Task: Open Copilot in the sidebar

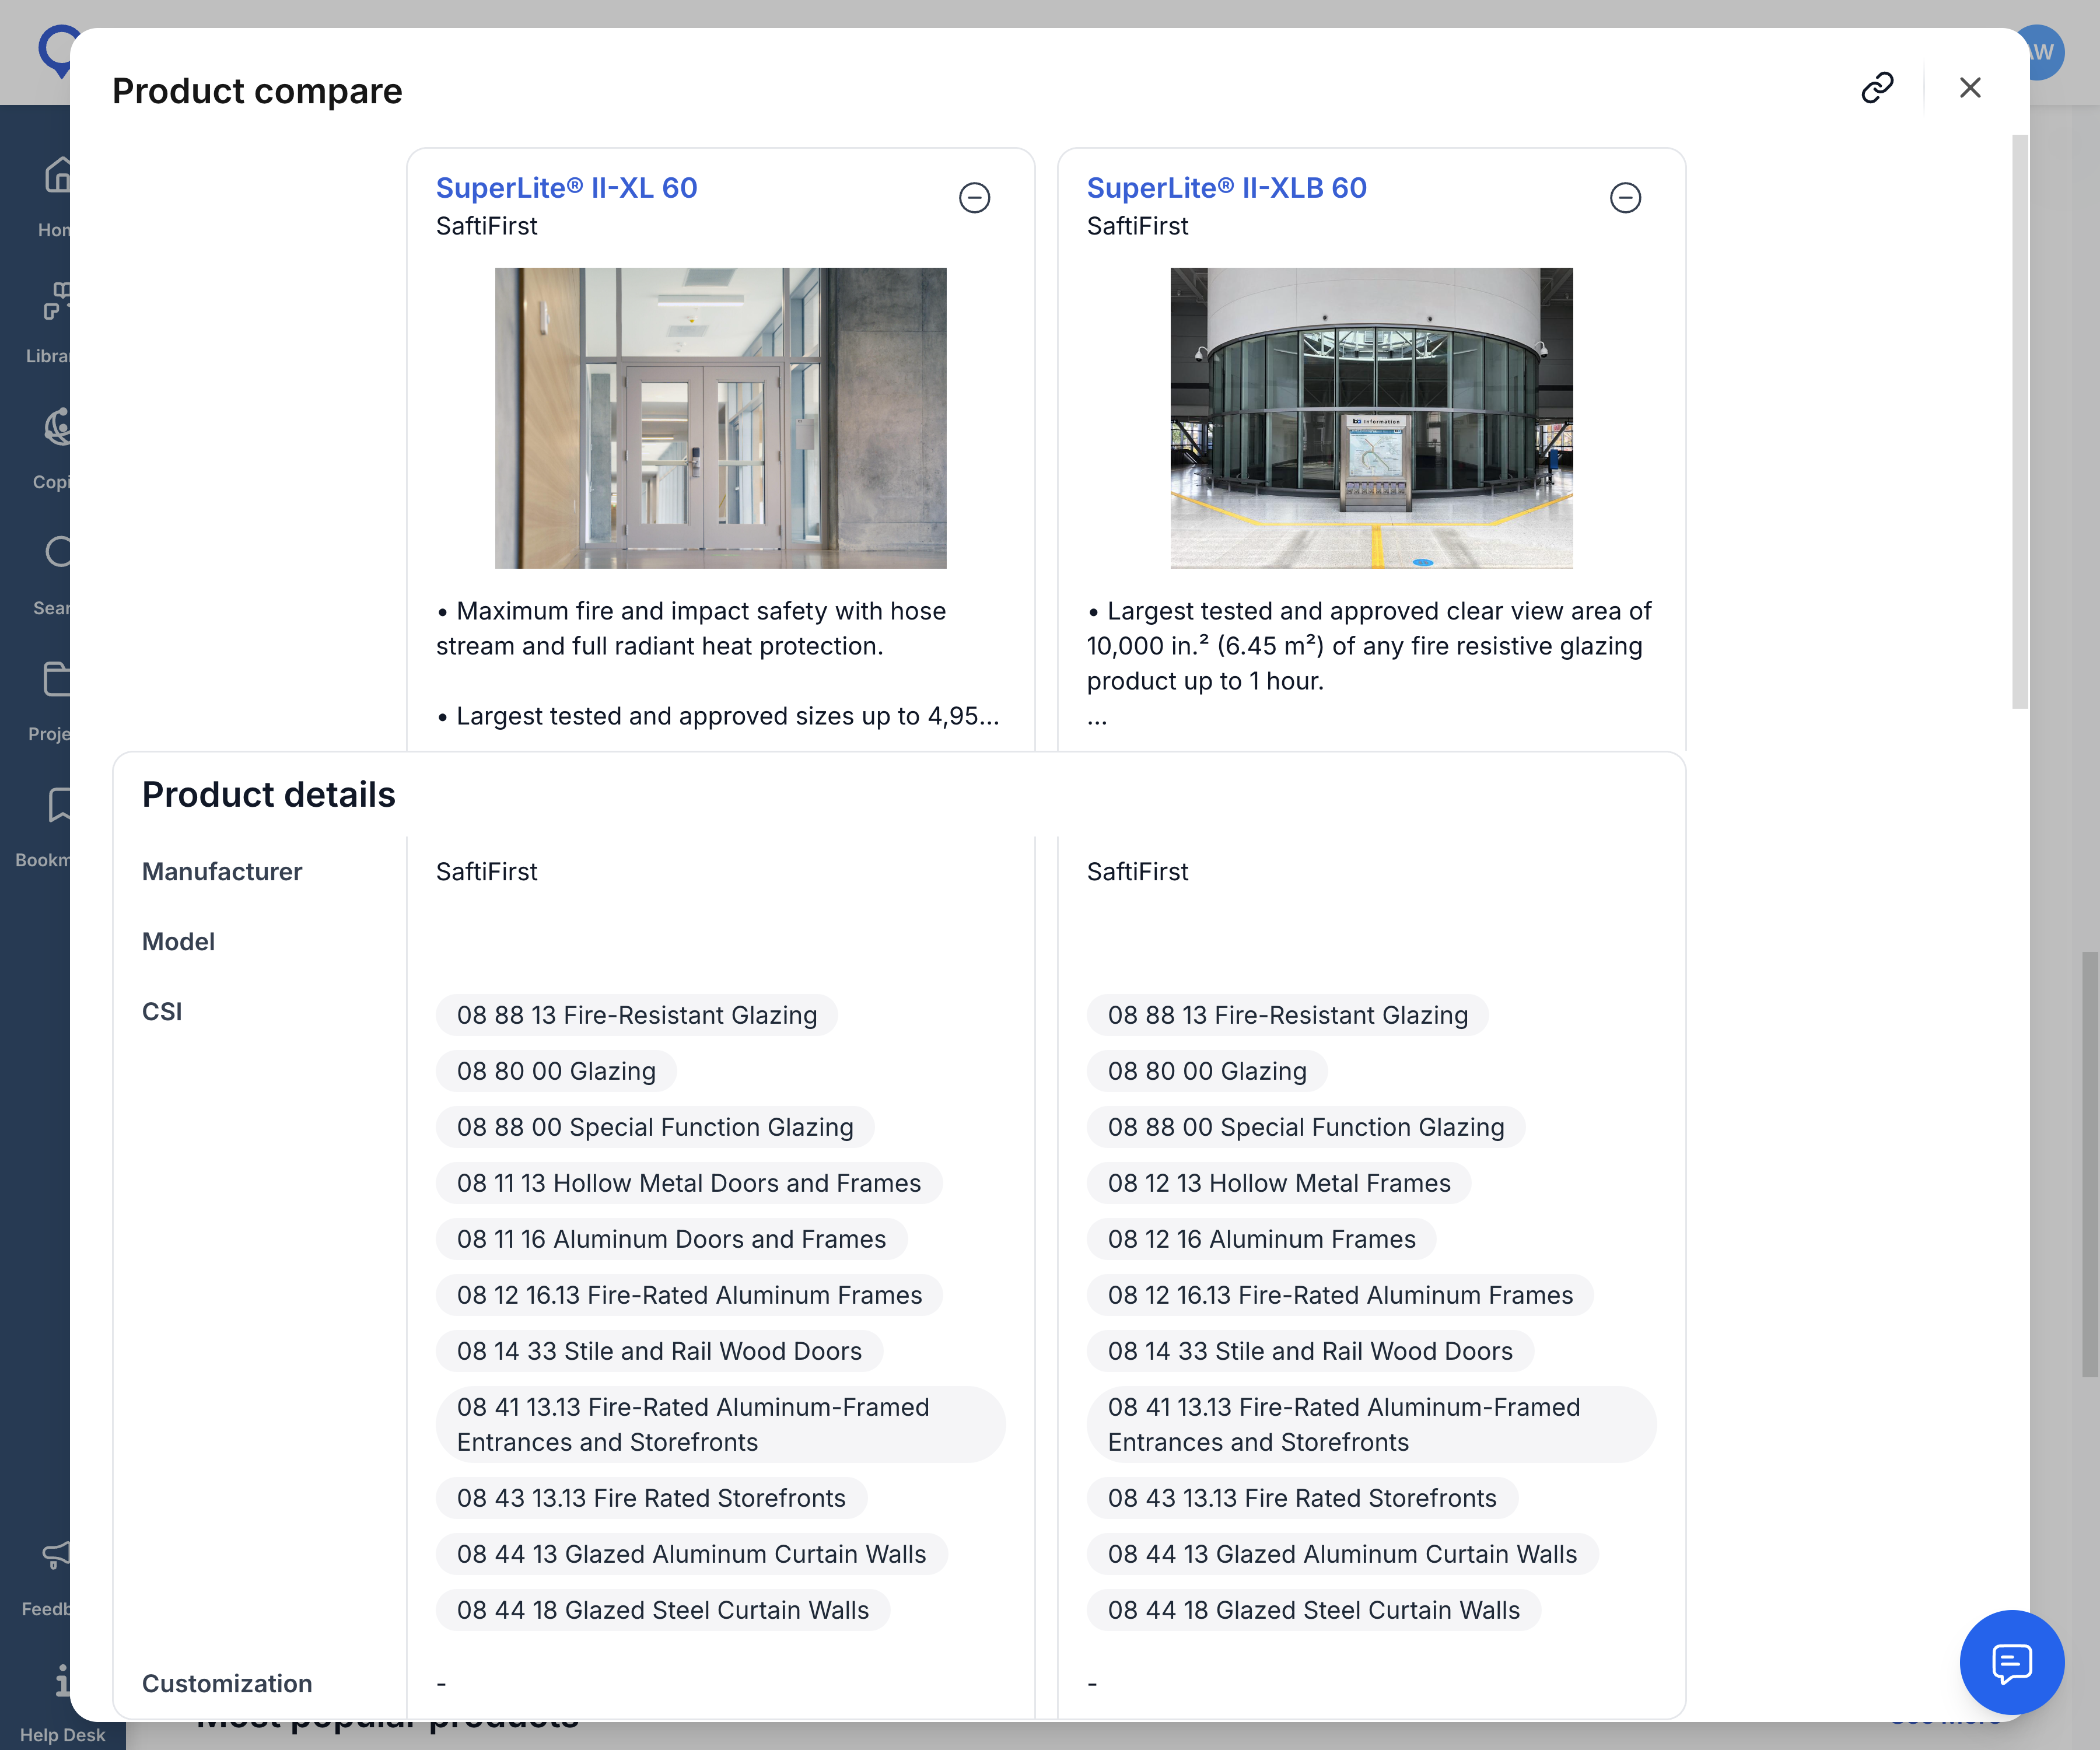Action: [52, 448]
